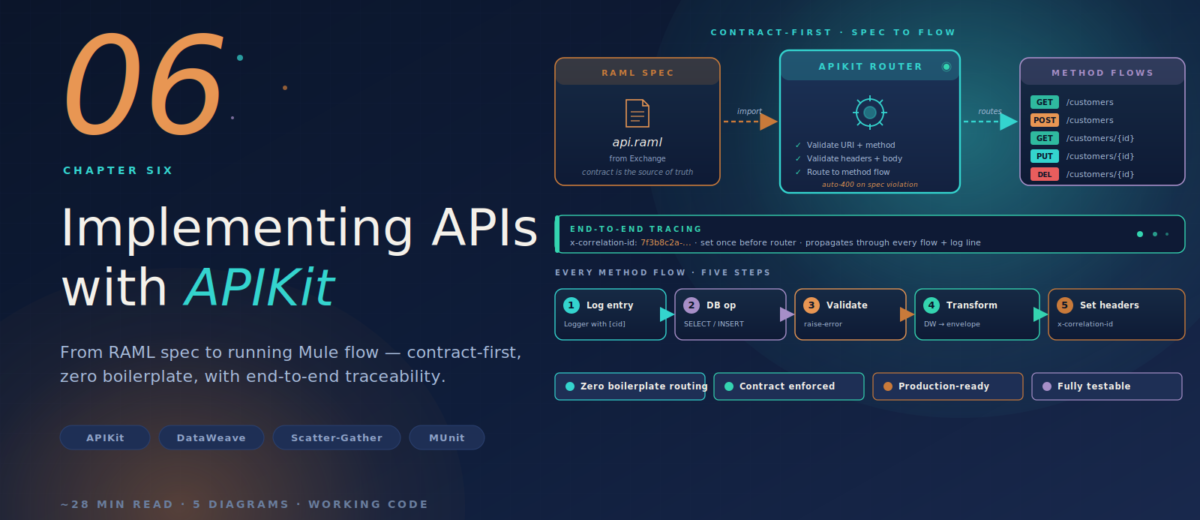Click the PUT method badge
Viewport: 1200px width, 520px height.
click(1044, 156)
